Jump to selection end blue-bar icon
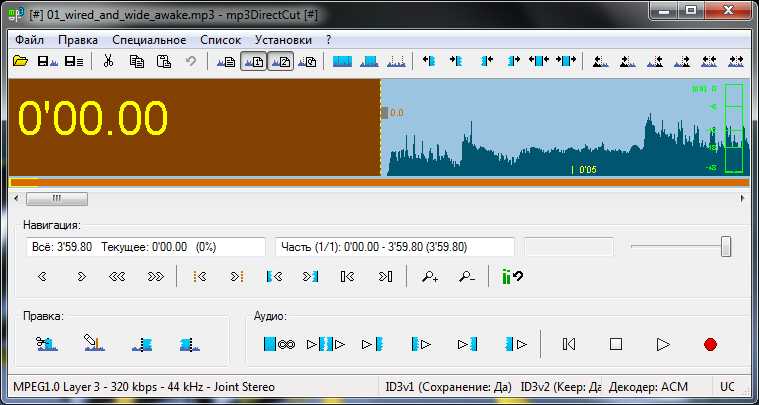 pos(311,277)
